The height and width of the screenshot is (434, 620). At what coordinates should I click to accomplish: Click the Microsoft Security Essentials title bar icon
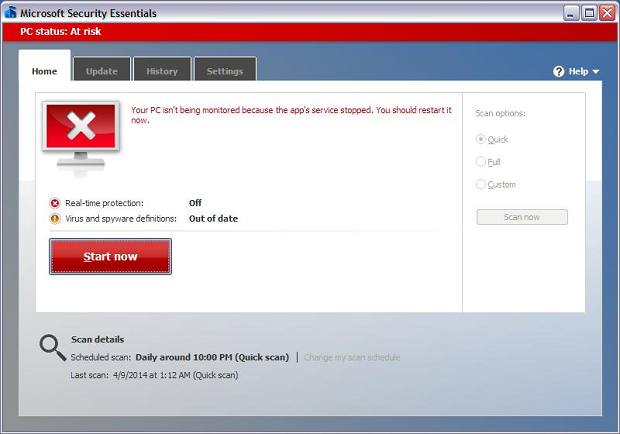coord(11,13)
